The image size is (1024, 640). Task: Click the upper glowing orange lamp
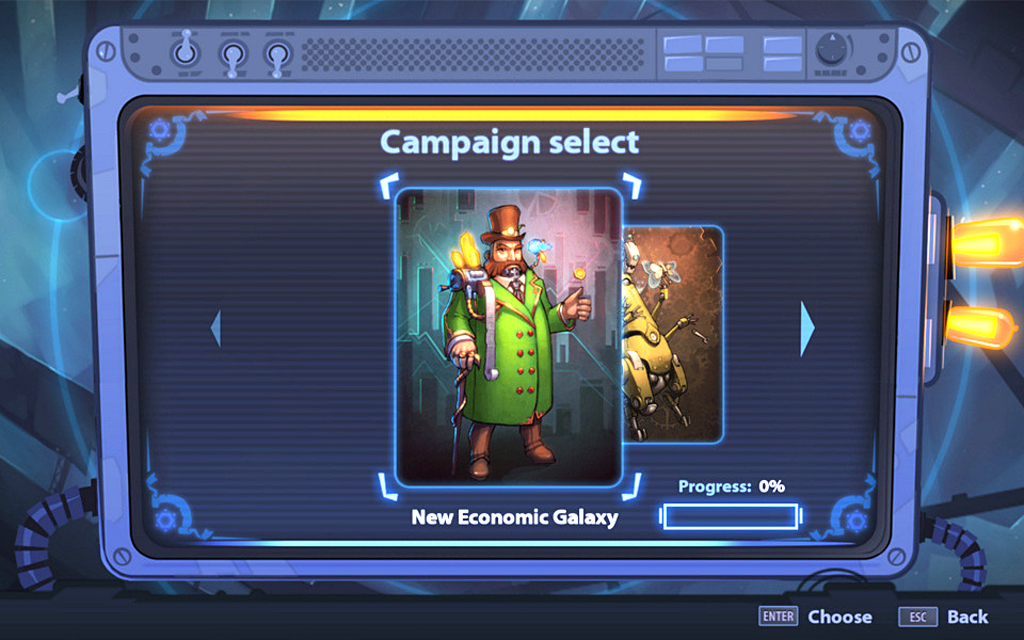986,242
